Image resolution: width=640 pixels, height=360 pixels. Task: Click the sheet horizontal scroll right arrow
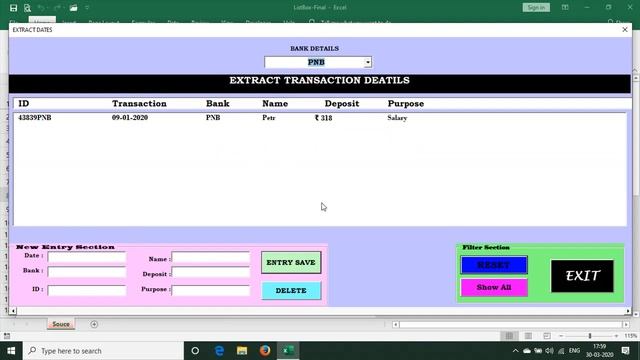point(626,324)
